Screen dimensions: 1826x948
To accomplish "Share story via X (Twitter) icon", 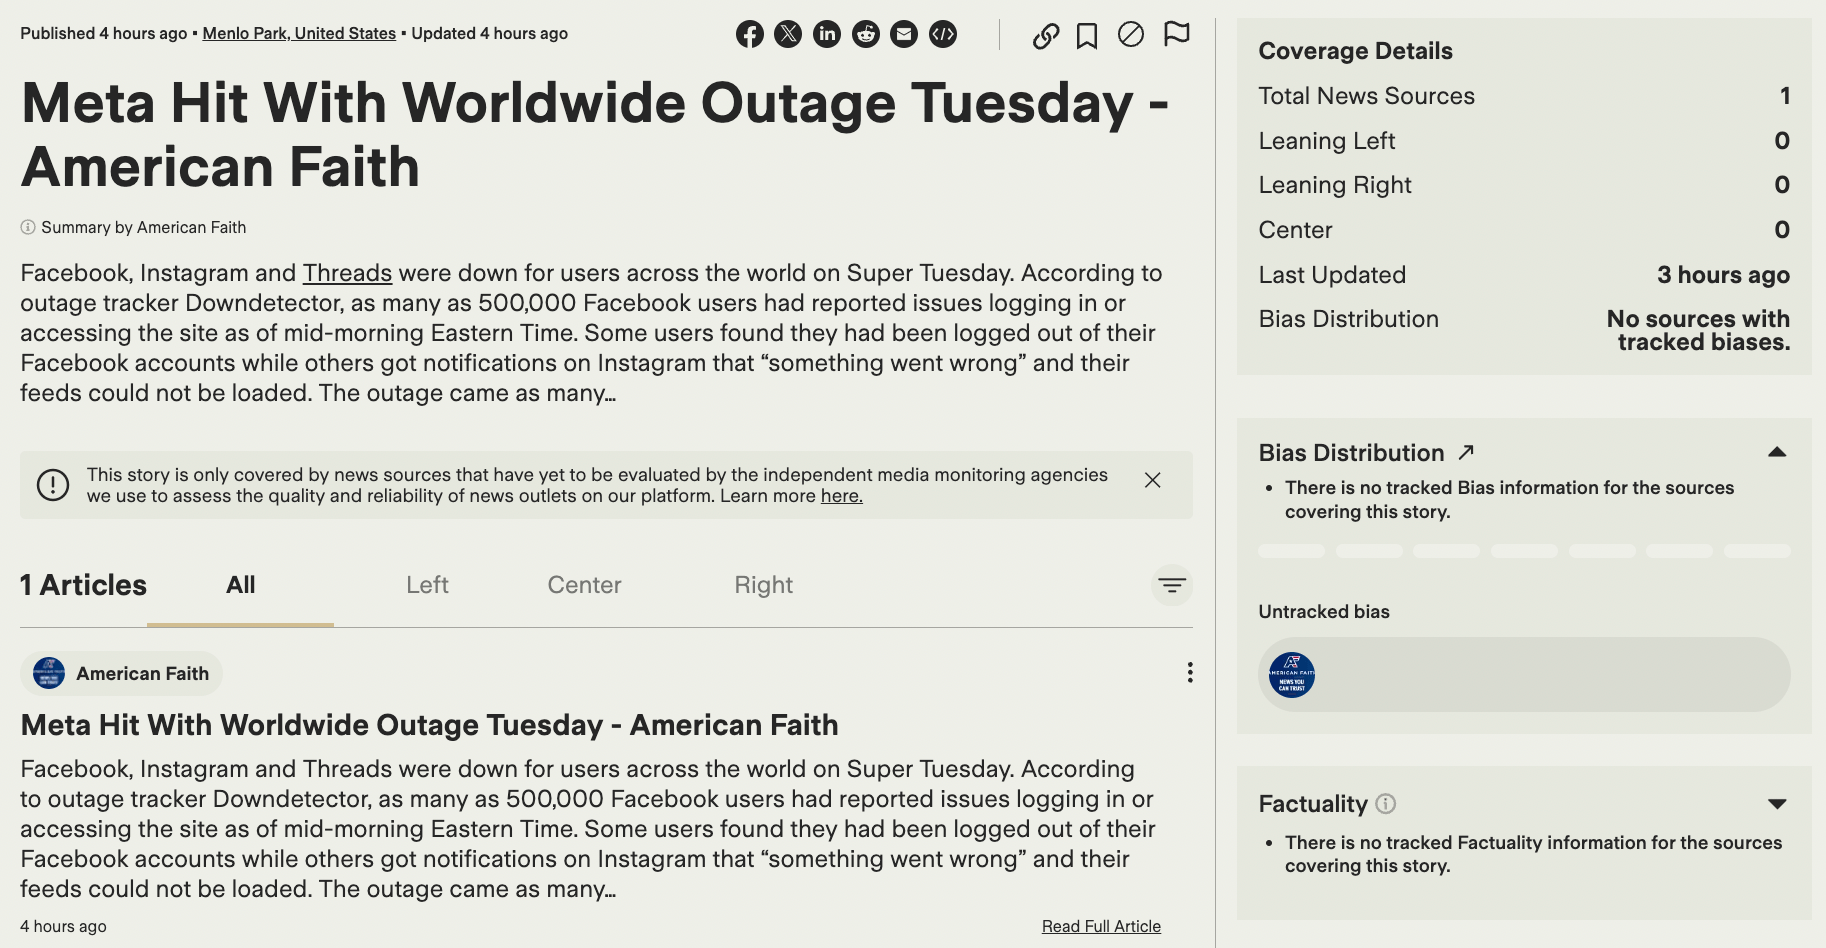I will tap(788, 35).
